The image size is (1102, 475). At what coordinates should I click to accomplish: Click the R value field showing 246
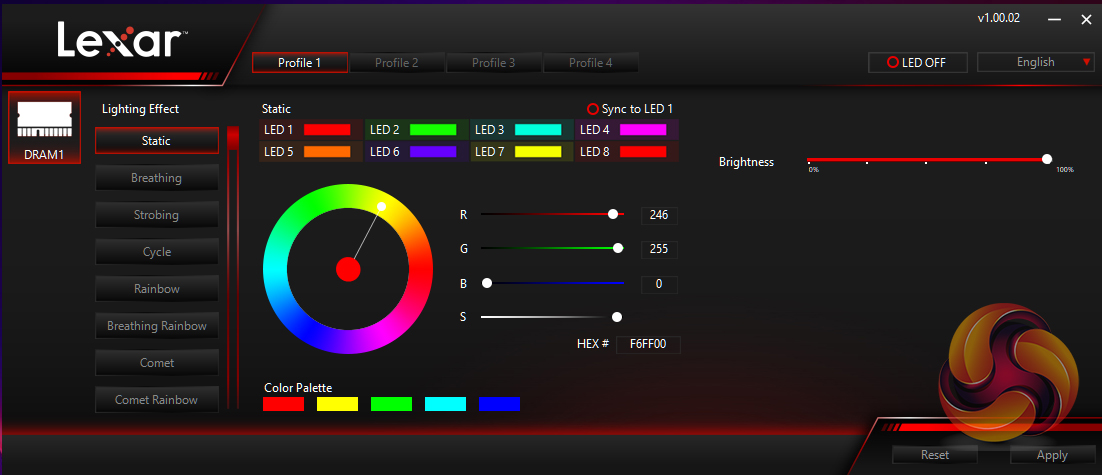[x=659, y=215]
